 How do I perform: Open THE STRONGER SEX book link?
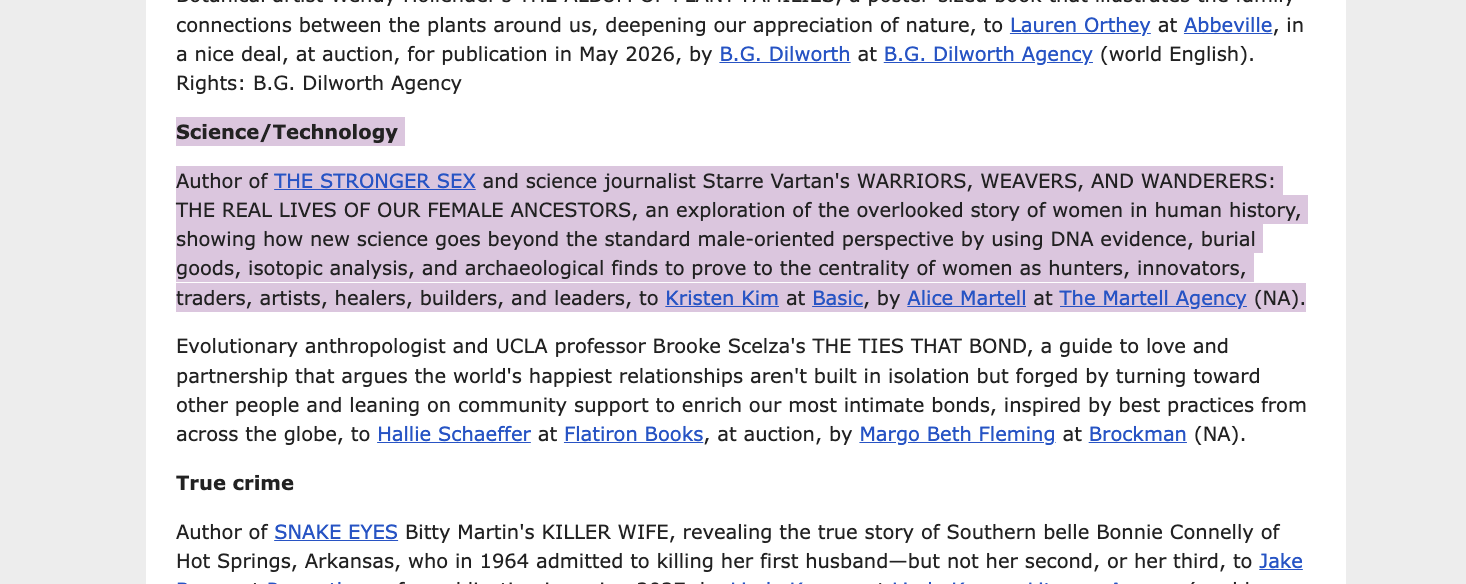375,181
